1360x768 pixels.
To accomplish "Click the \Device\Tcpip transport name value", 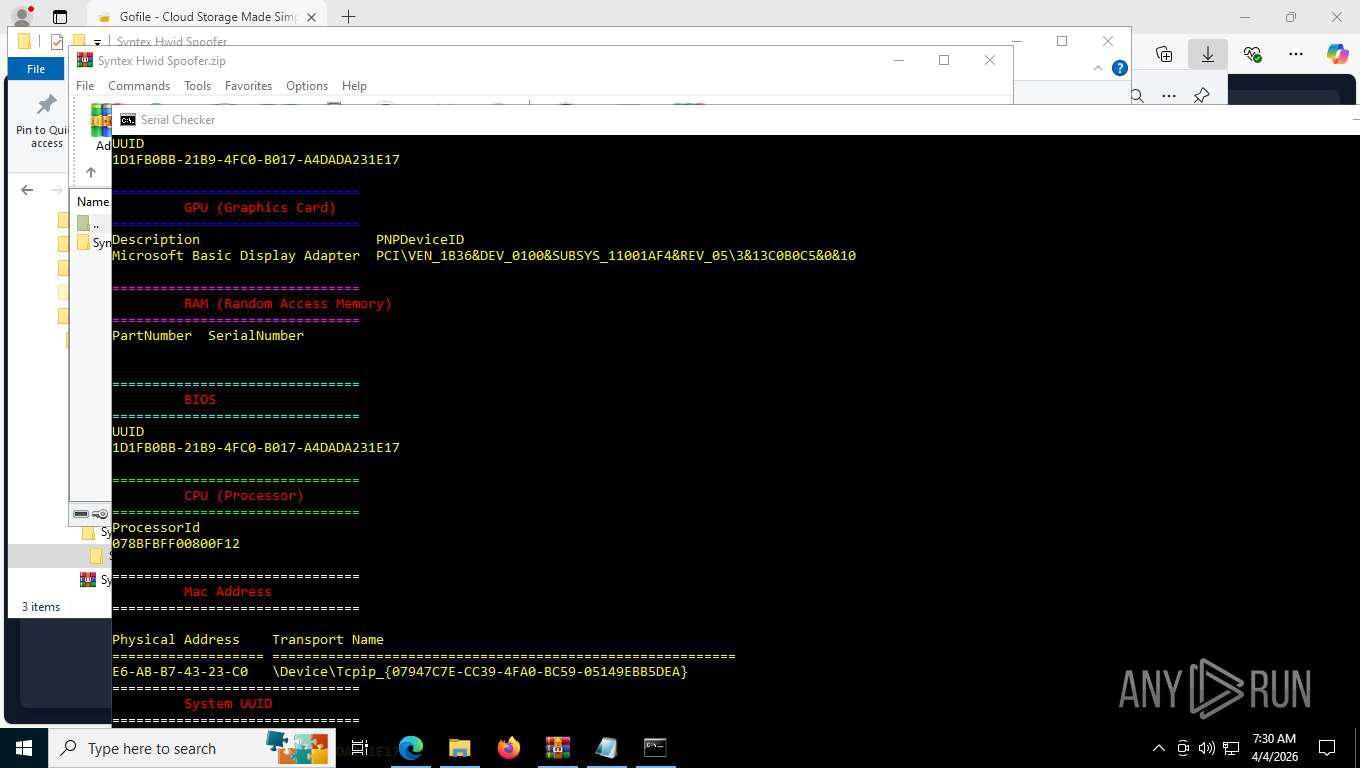I will tap(480, 672).
